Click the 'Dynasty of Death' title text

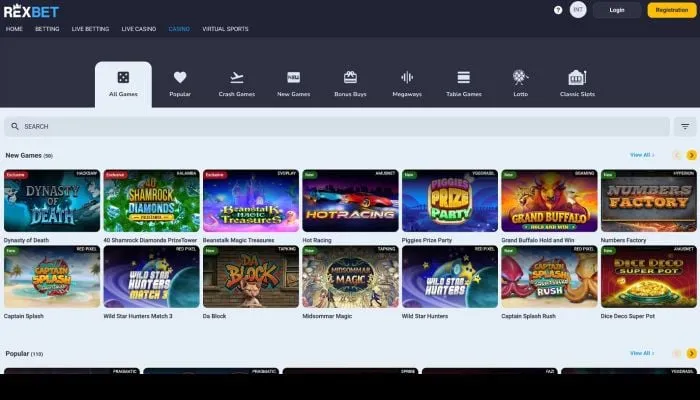coord(26,240)
